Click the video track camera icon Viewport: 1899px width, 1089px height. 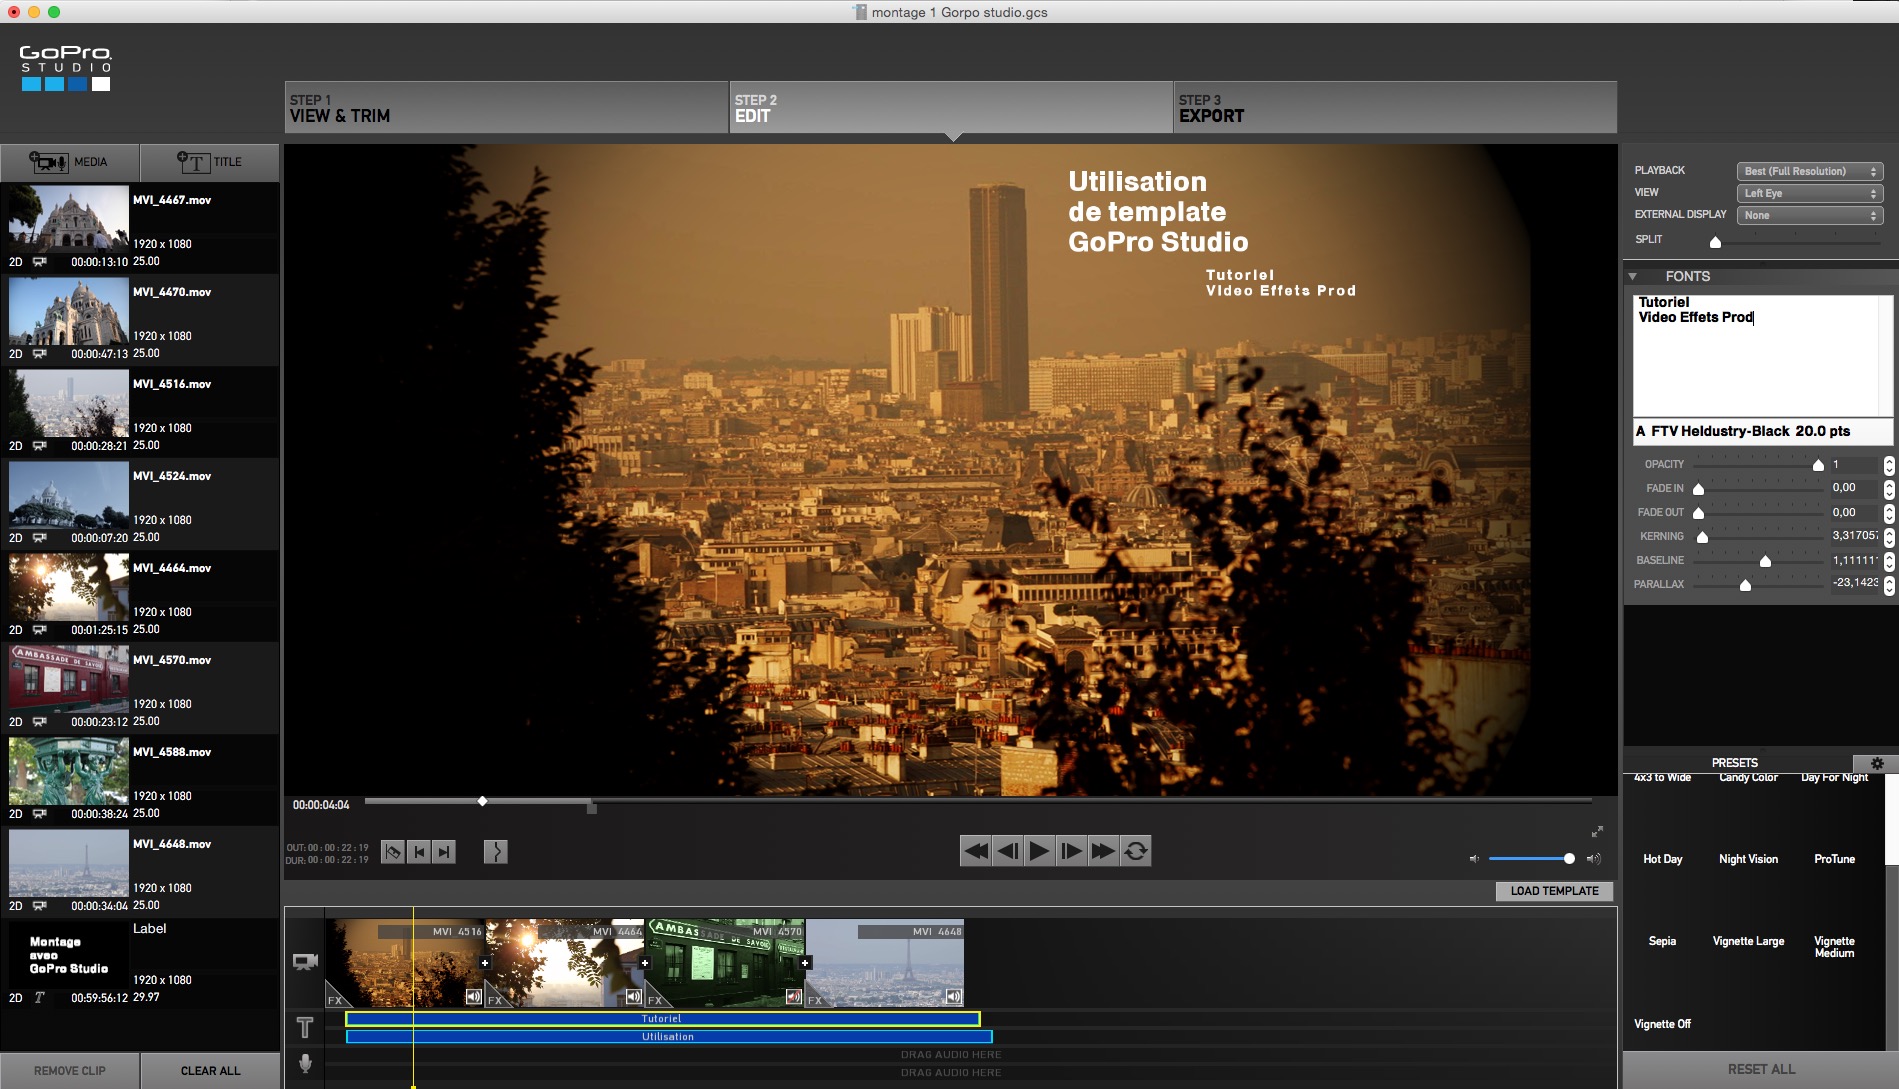coord(305,962)
